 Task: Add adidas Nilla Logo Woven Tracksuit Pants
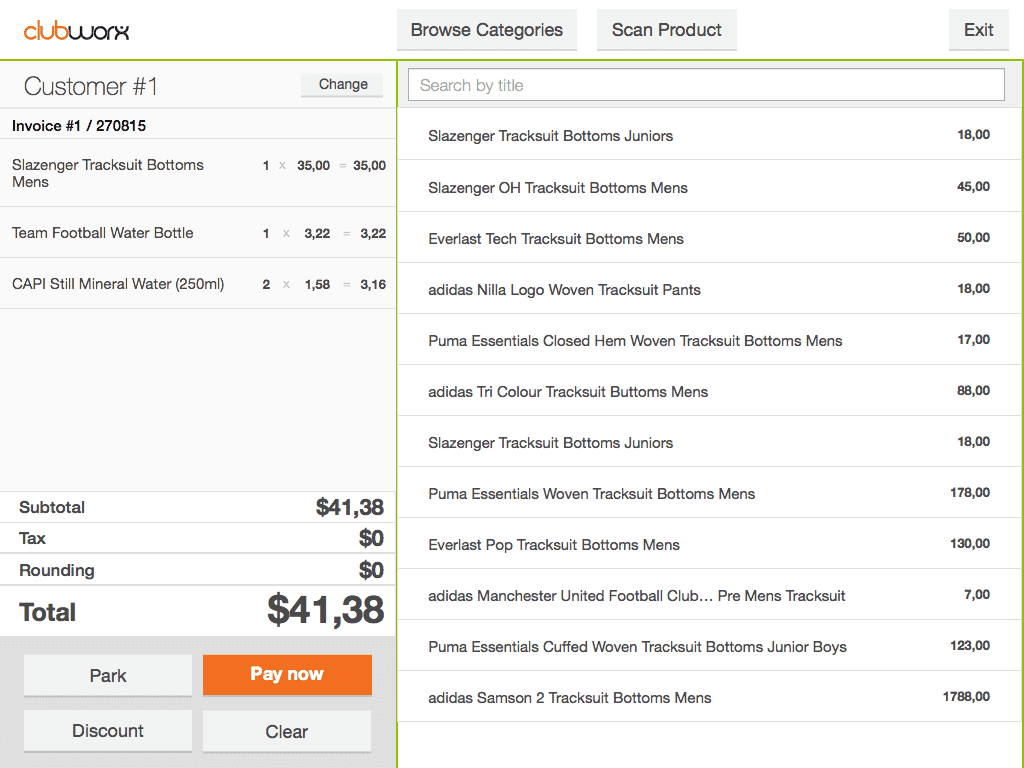tap(709, 289)
